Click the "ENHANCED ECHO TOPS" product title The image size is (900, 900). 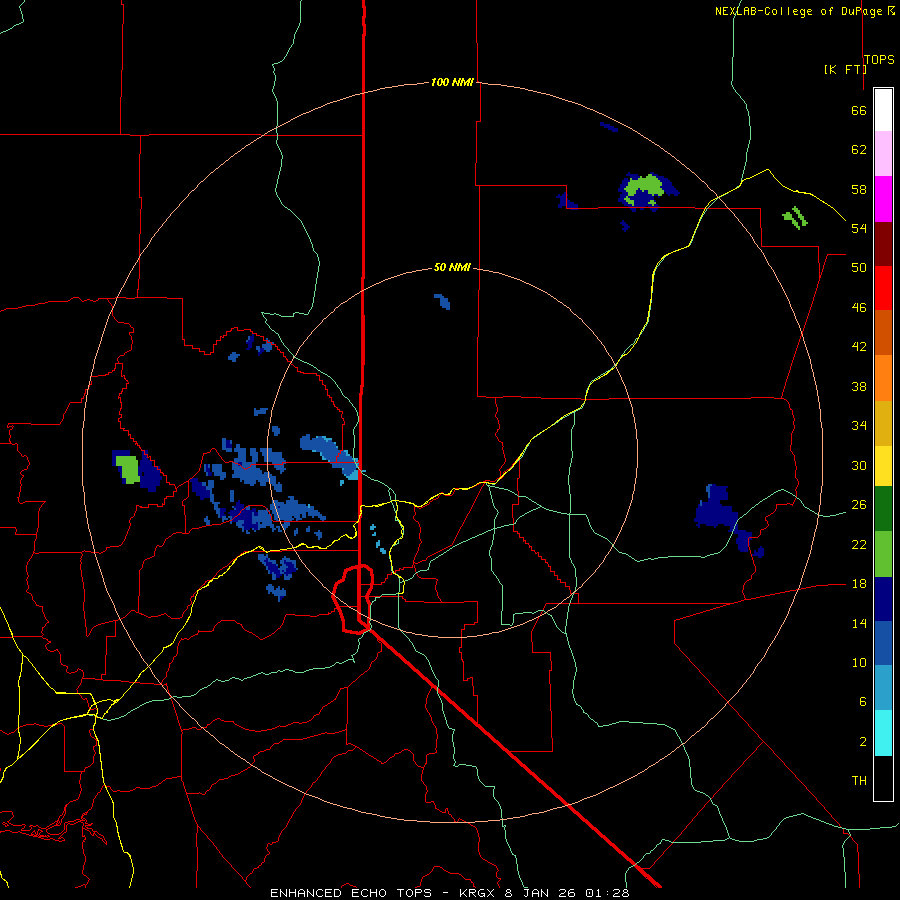pos(351,893)
